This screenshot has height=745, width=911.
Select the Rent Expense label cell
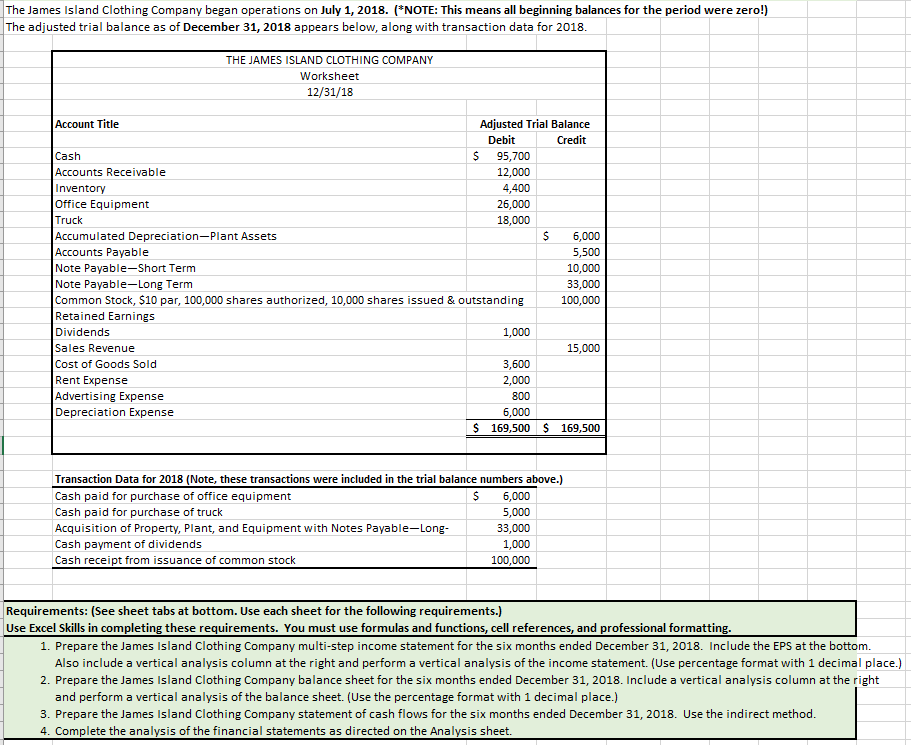[91, 380]
